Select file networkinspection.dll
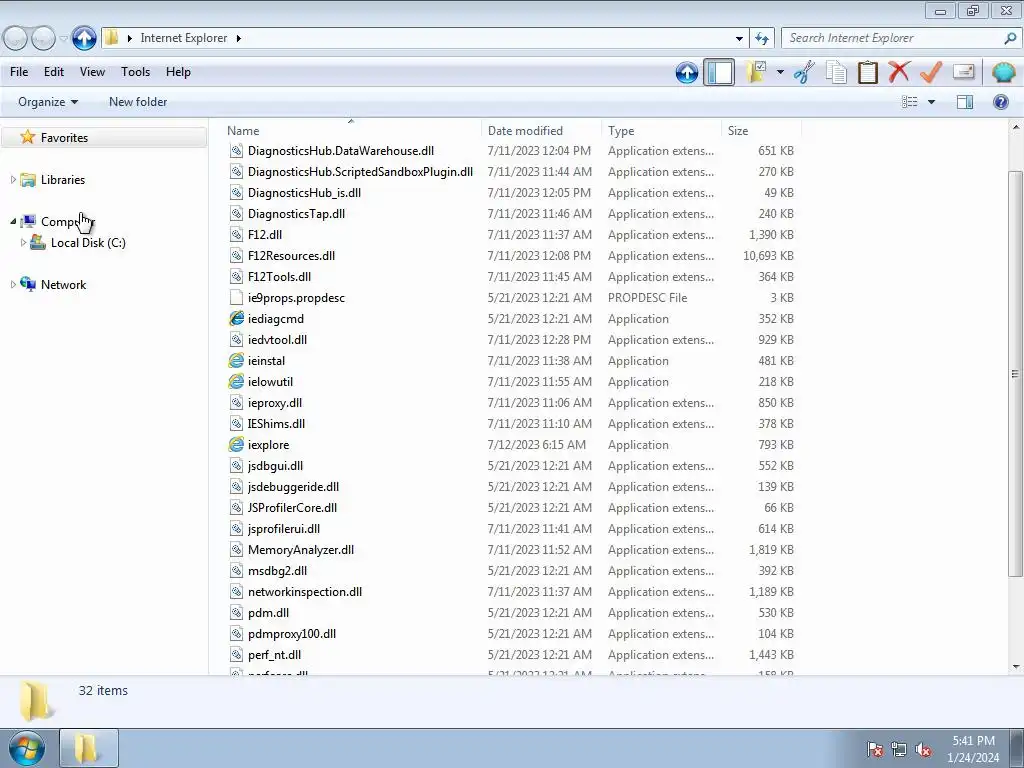The image size is (1024, 768). pos(305,592)
